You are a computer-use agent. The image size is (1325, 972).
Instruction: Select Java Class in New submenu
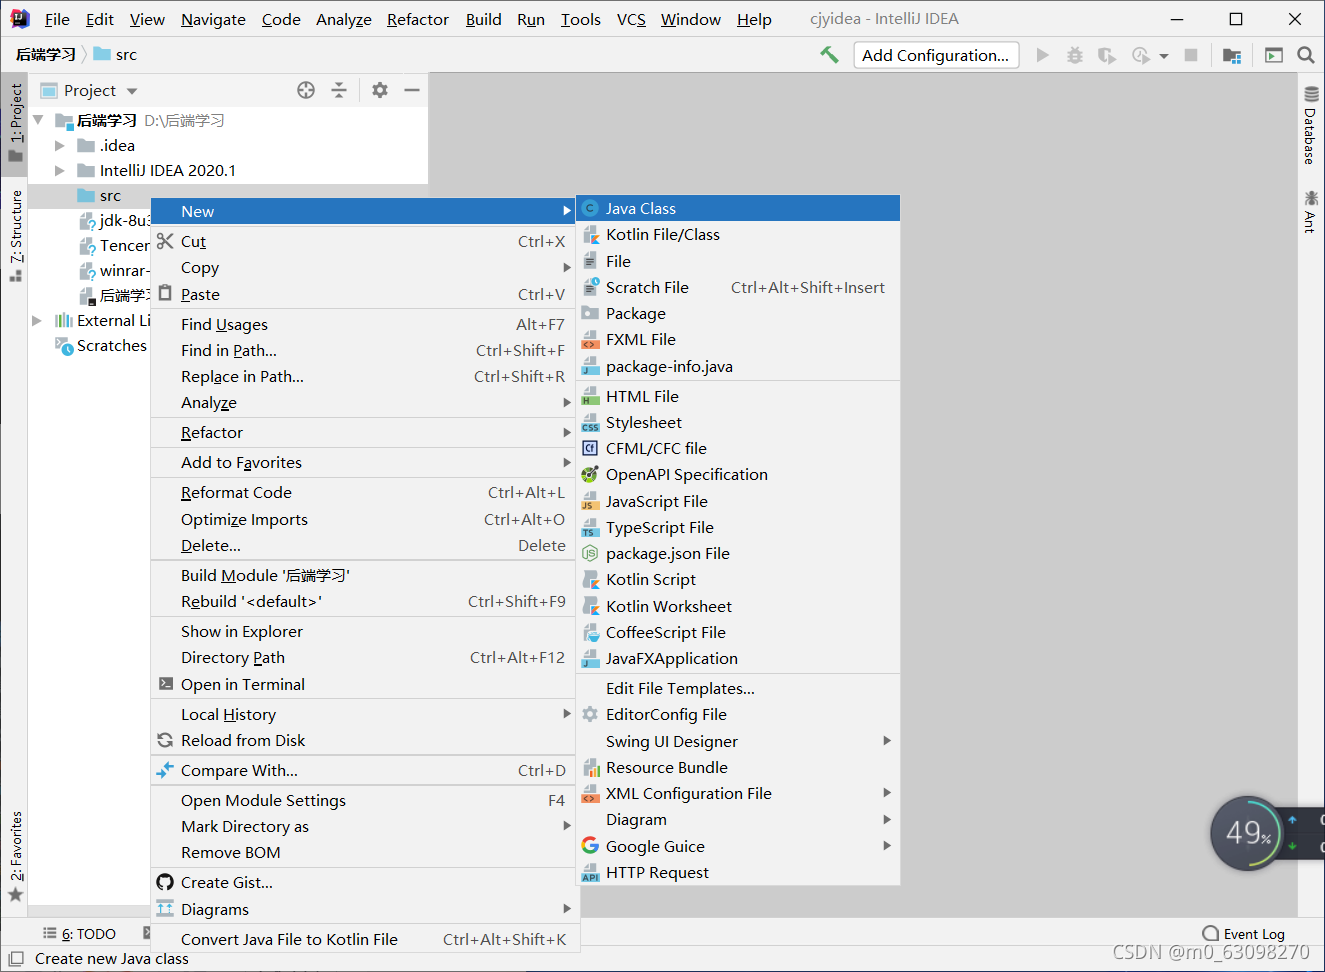tap(738, 208)
